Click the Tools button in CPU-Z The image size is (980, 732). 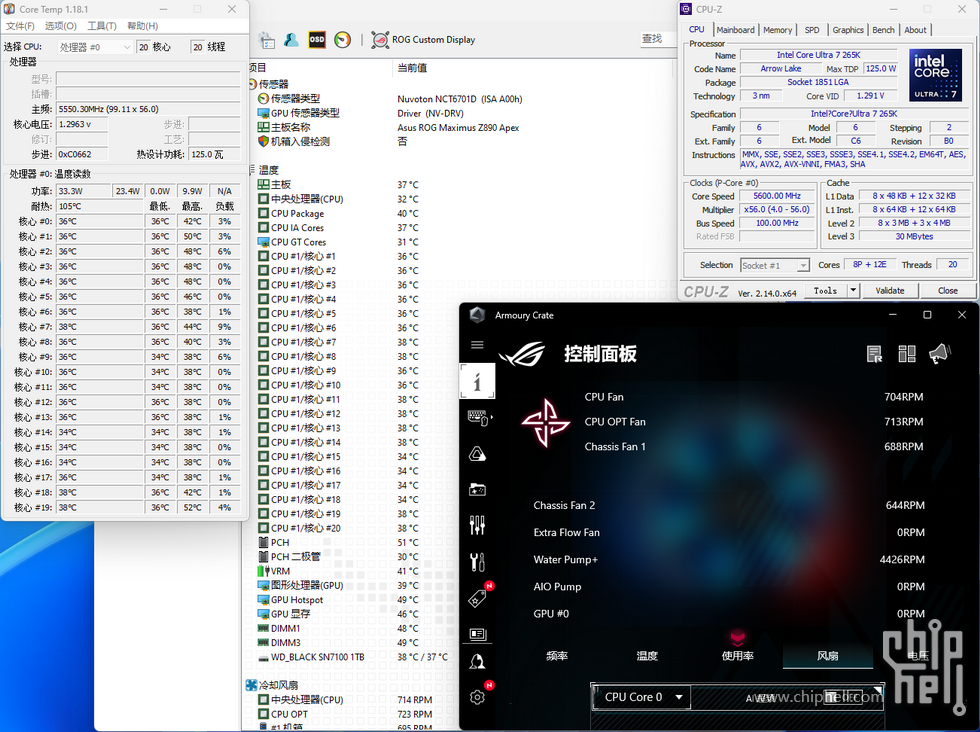(x=825, y=291)
